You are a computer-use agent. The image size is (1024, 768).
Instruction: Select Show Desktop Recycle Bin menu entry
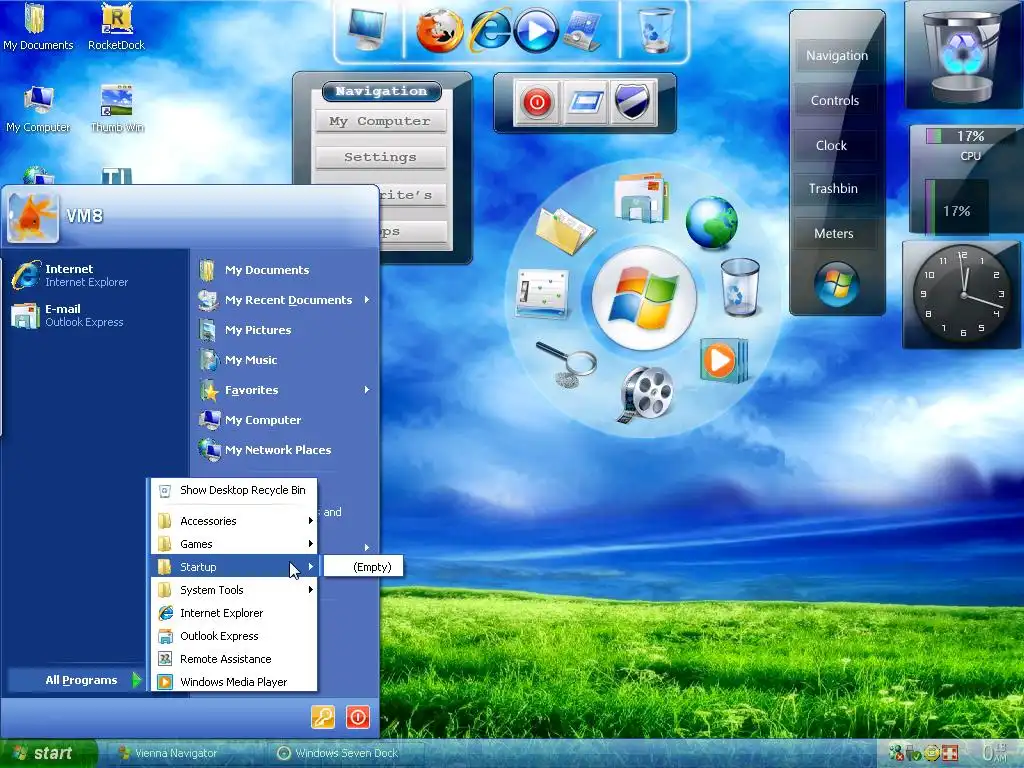tap(234, 490)
